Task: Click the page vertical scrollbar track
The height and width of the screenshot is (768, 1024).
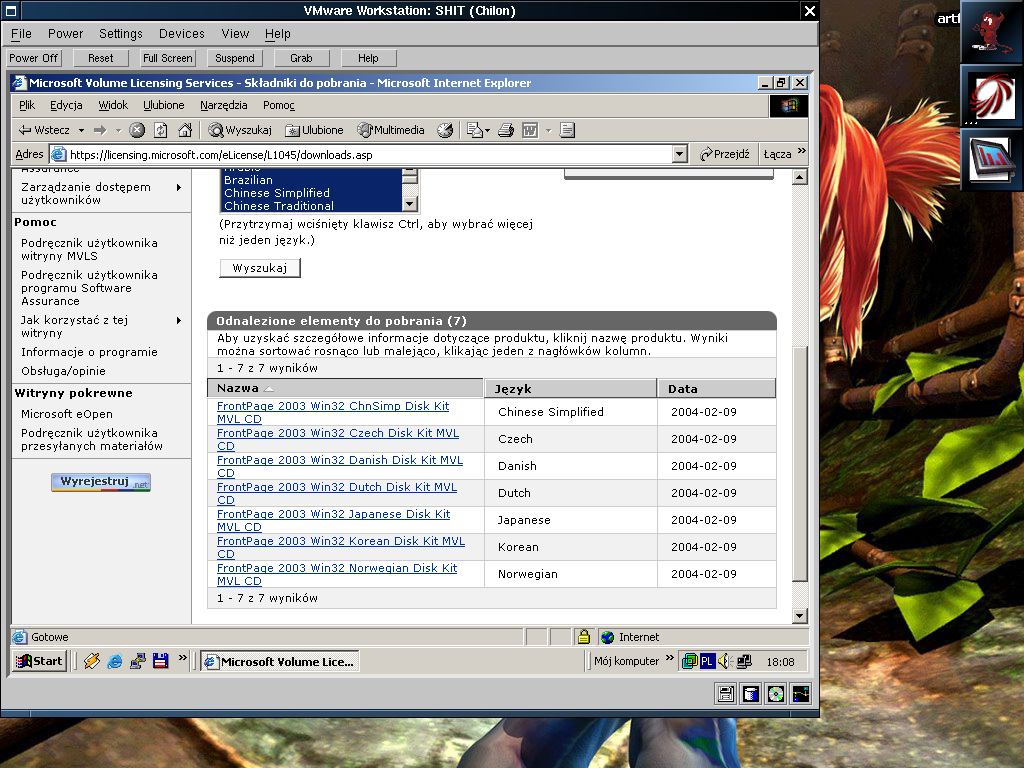Action: 799,260
